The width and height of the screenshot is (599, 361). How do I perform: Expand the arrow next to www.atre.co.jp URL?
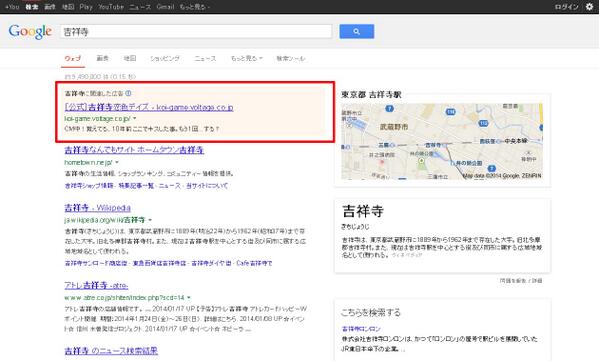click(189, 297)
